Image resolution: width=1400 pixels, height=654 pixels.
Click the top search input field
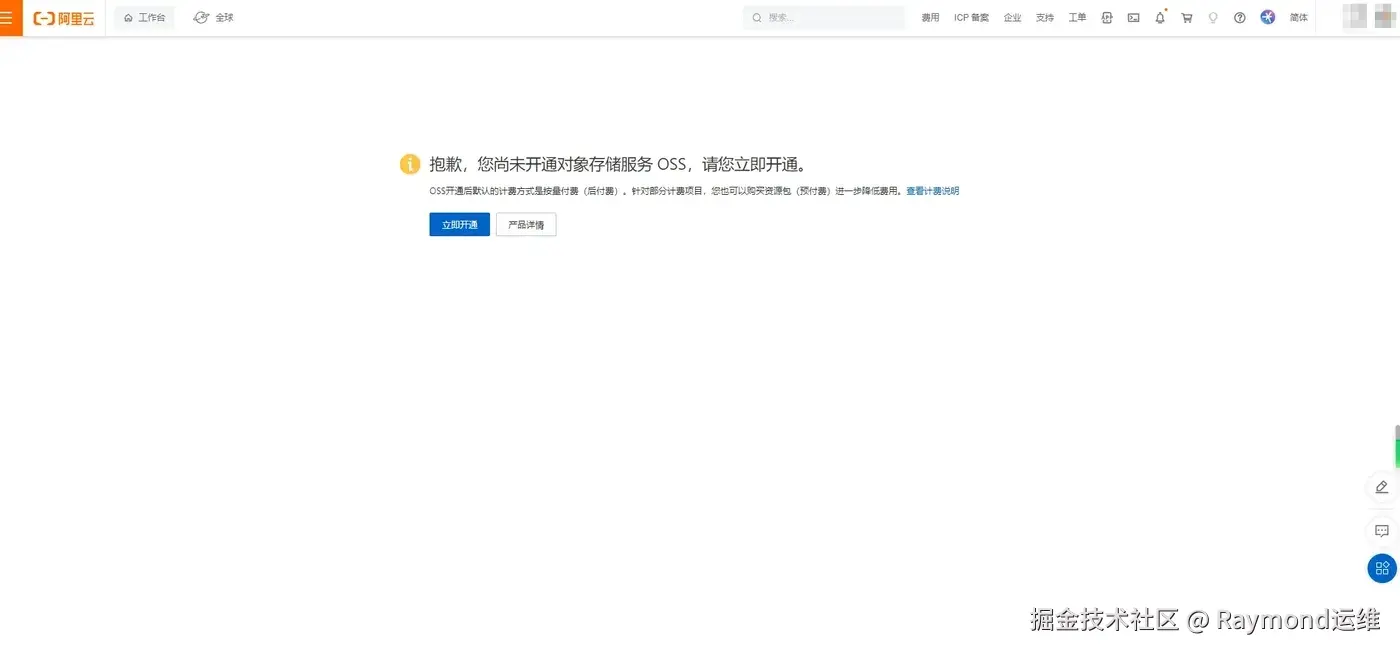(824, 18)
